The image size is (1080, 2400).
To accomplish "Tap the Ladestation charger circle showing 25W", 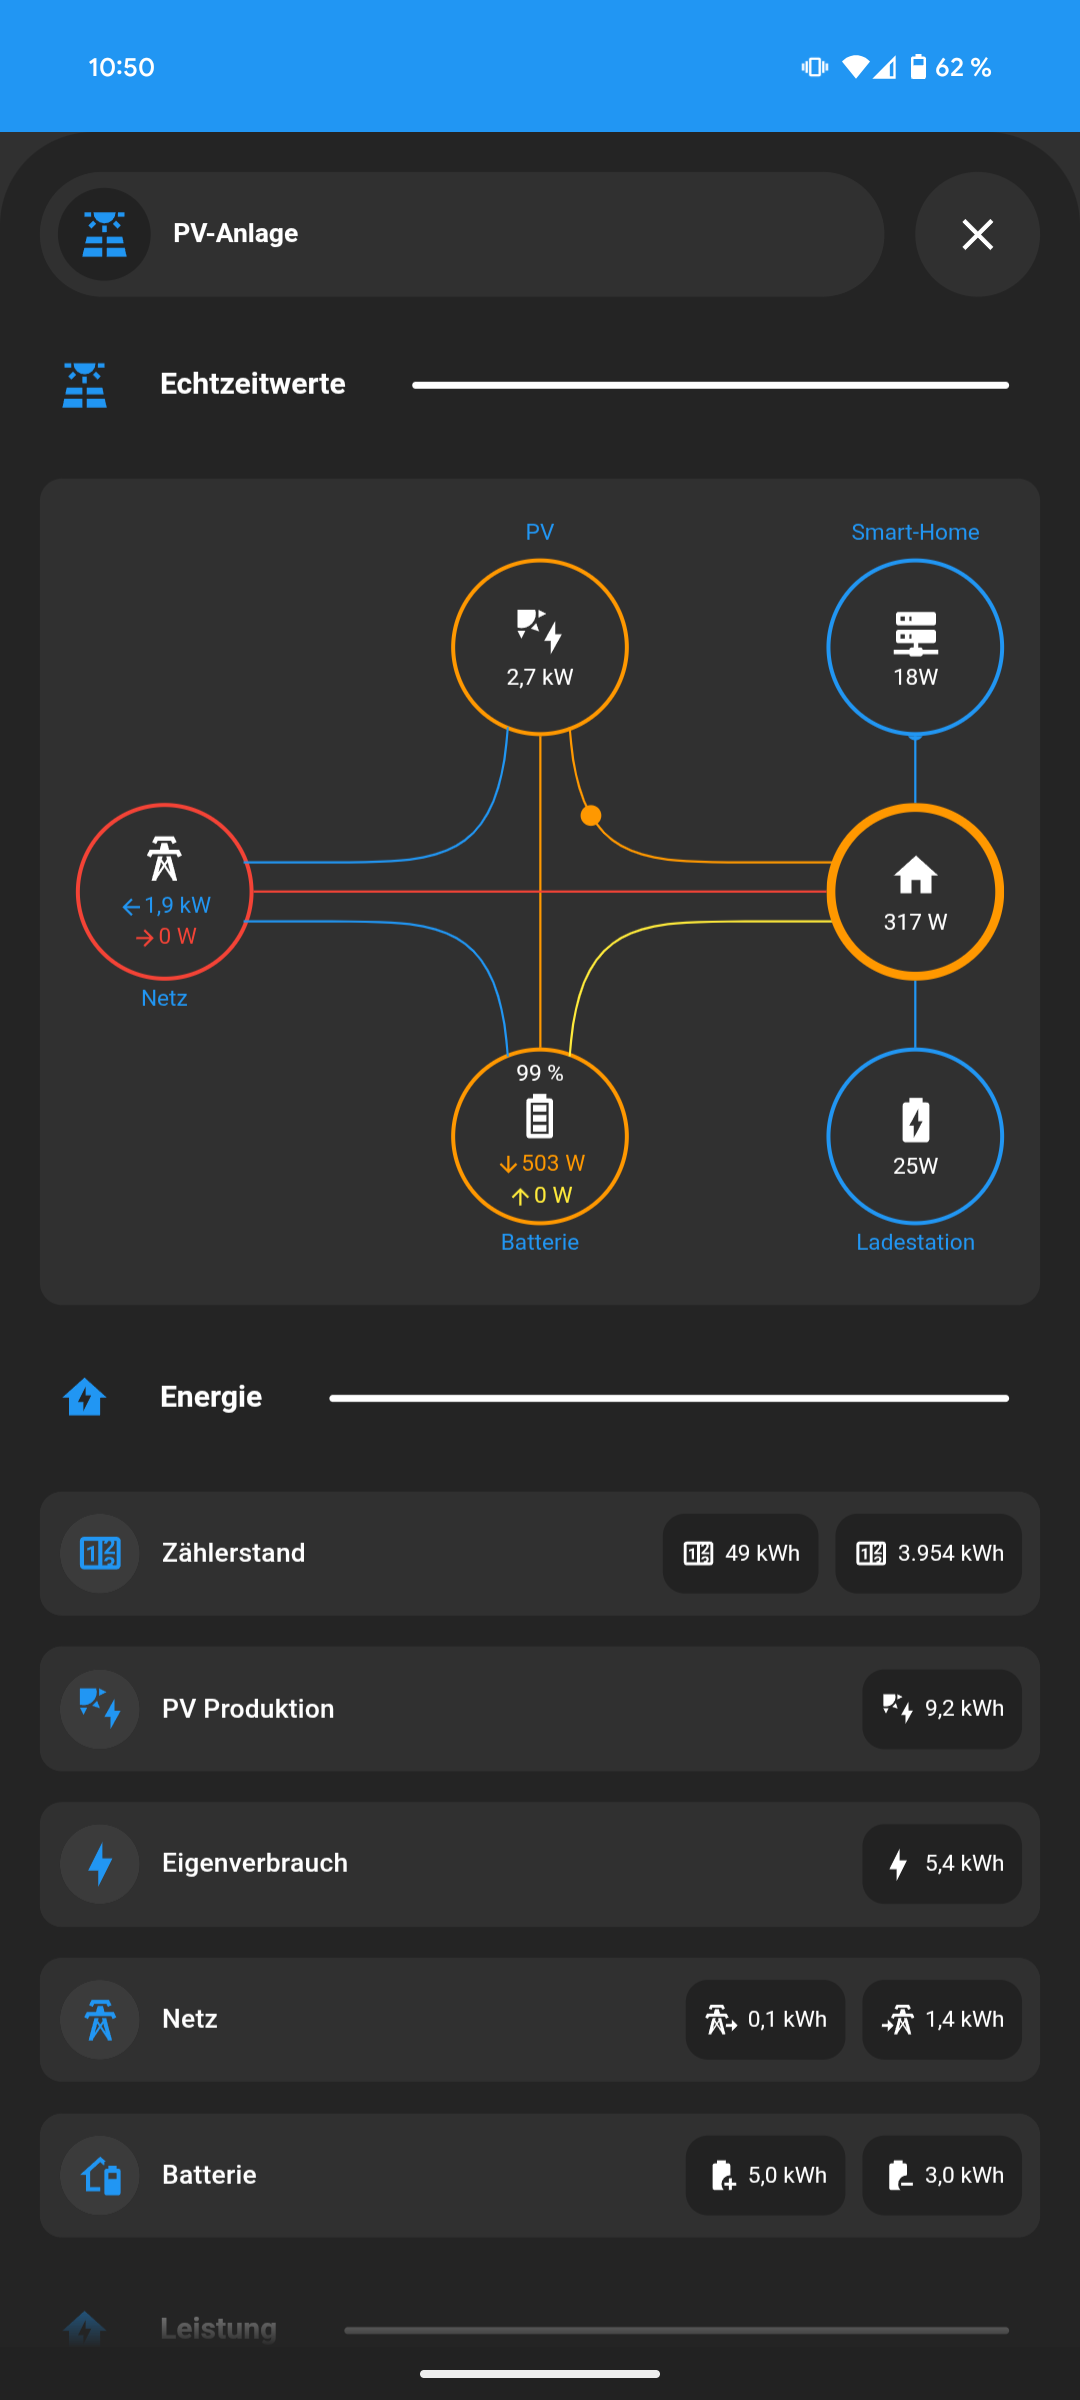I will pyautogui.click(x=915, y=1137).
